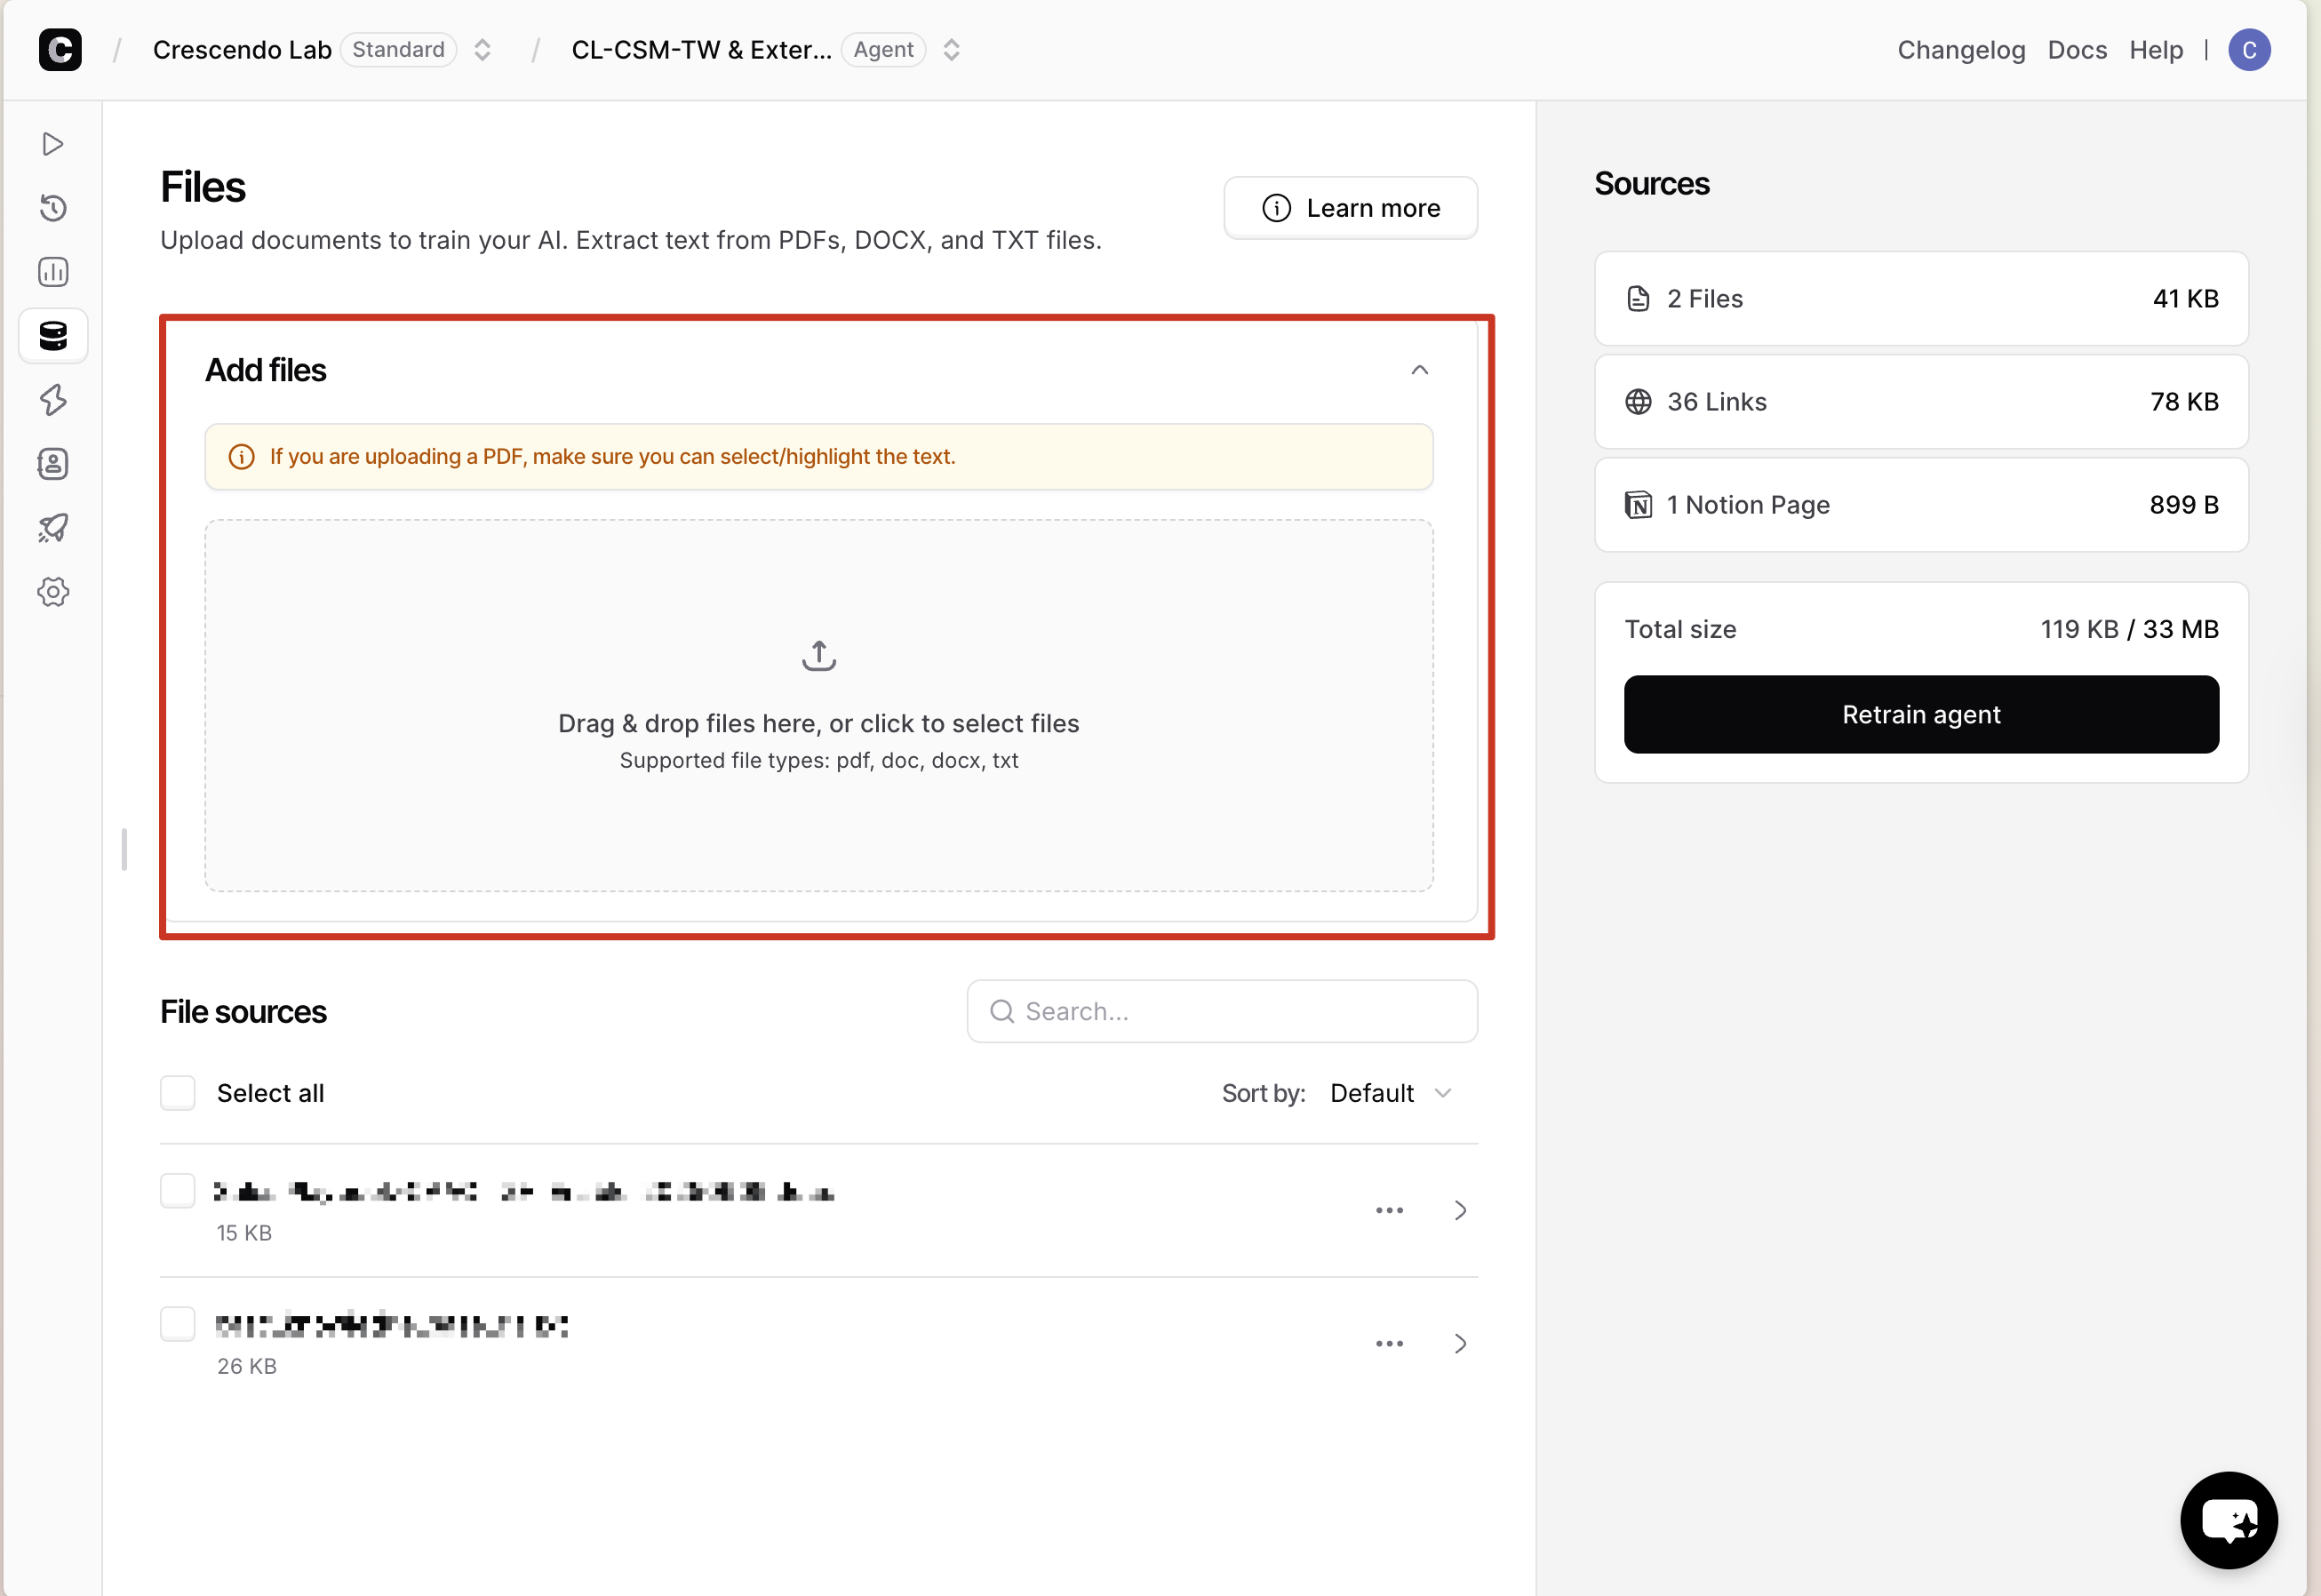
Task: Collapse the Add files section
Action: tap(1419, 370)
